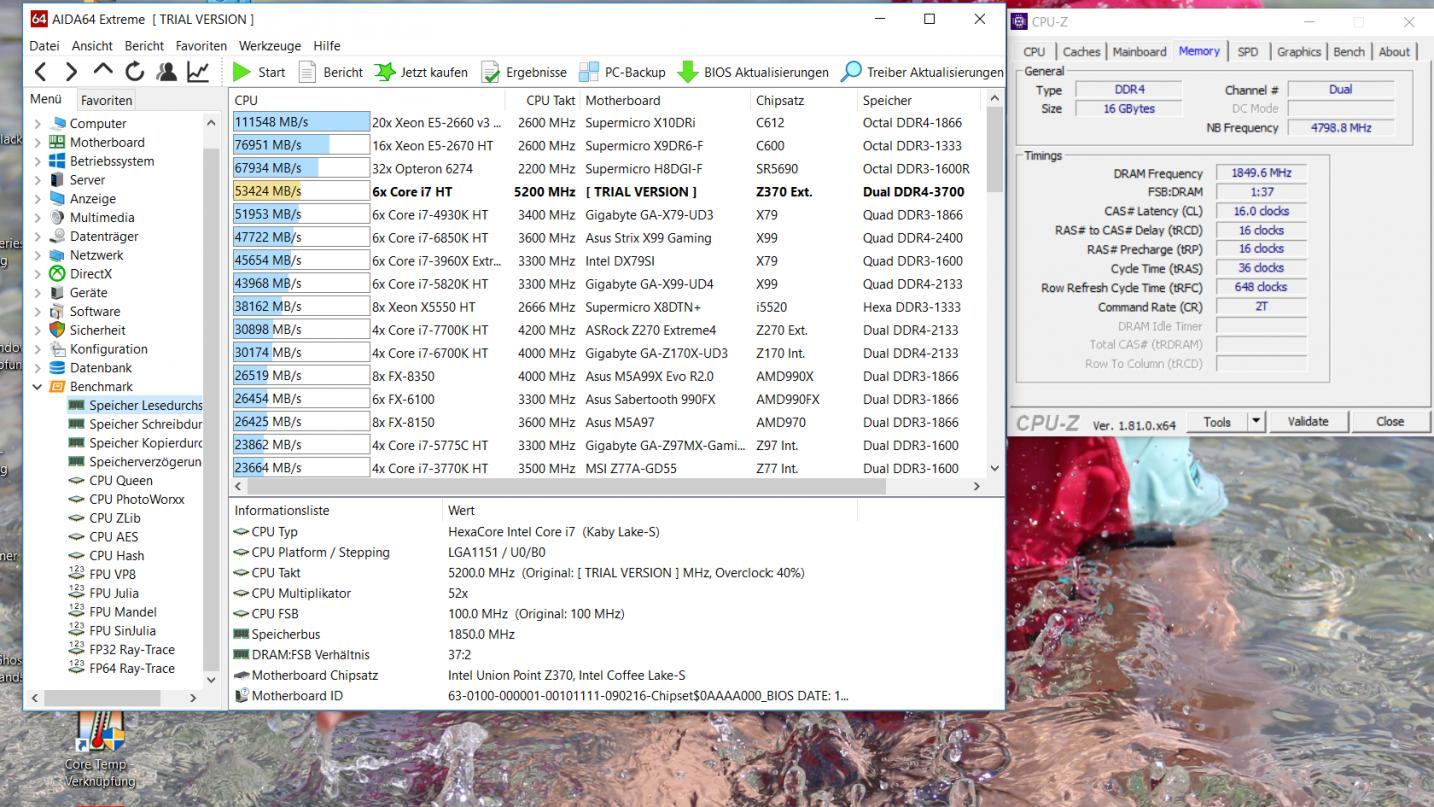Select the Speicherverzögerung benchmark item
1434x807 pixels.
(145, 462)
